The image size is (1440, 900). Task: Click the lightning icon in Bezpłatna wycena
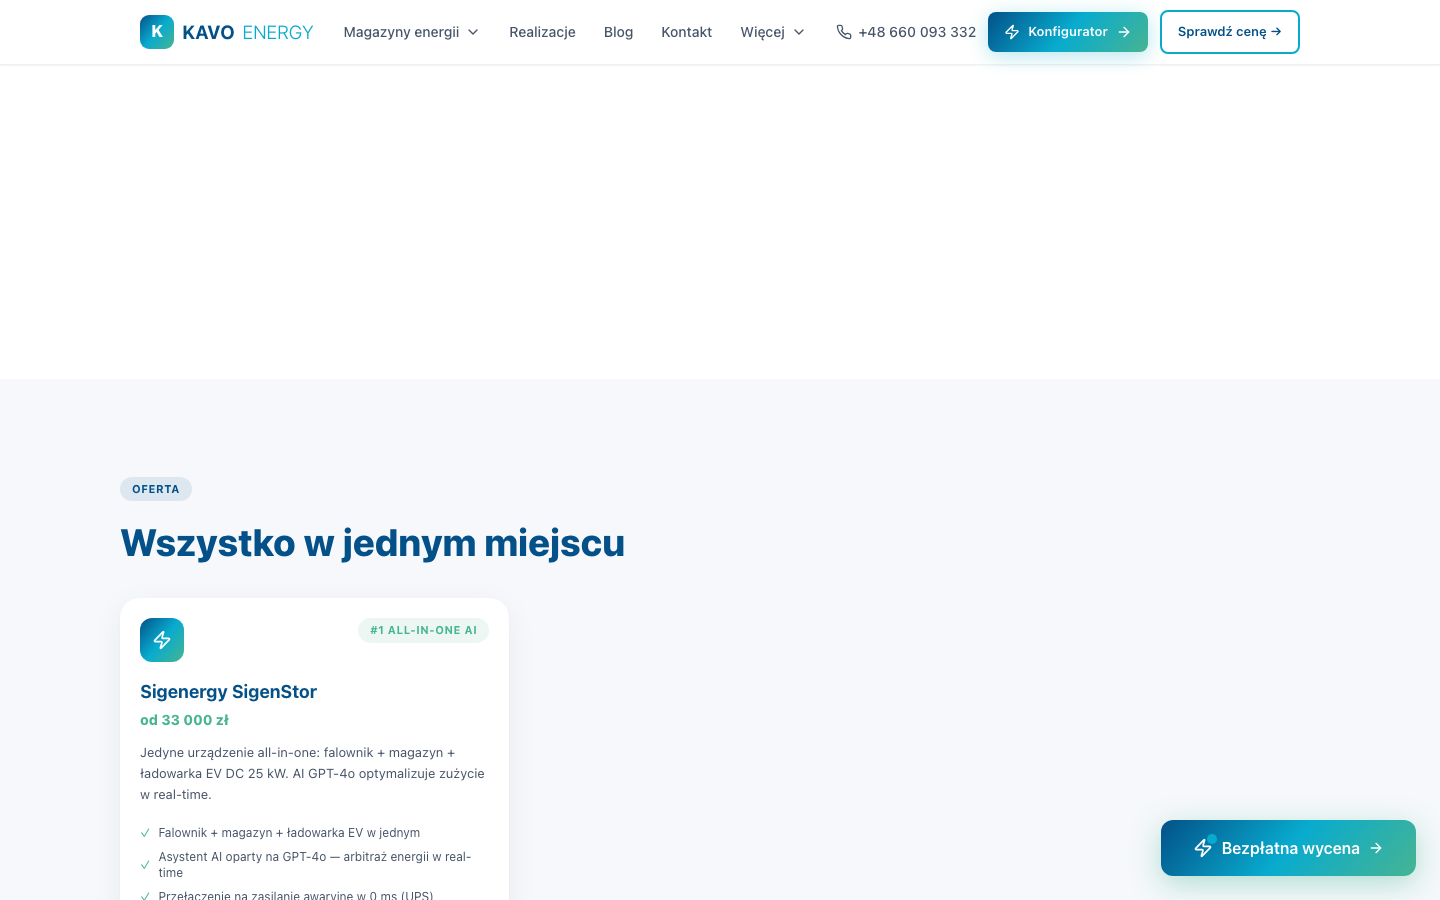(1203, 848)
